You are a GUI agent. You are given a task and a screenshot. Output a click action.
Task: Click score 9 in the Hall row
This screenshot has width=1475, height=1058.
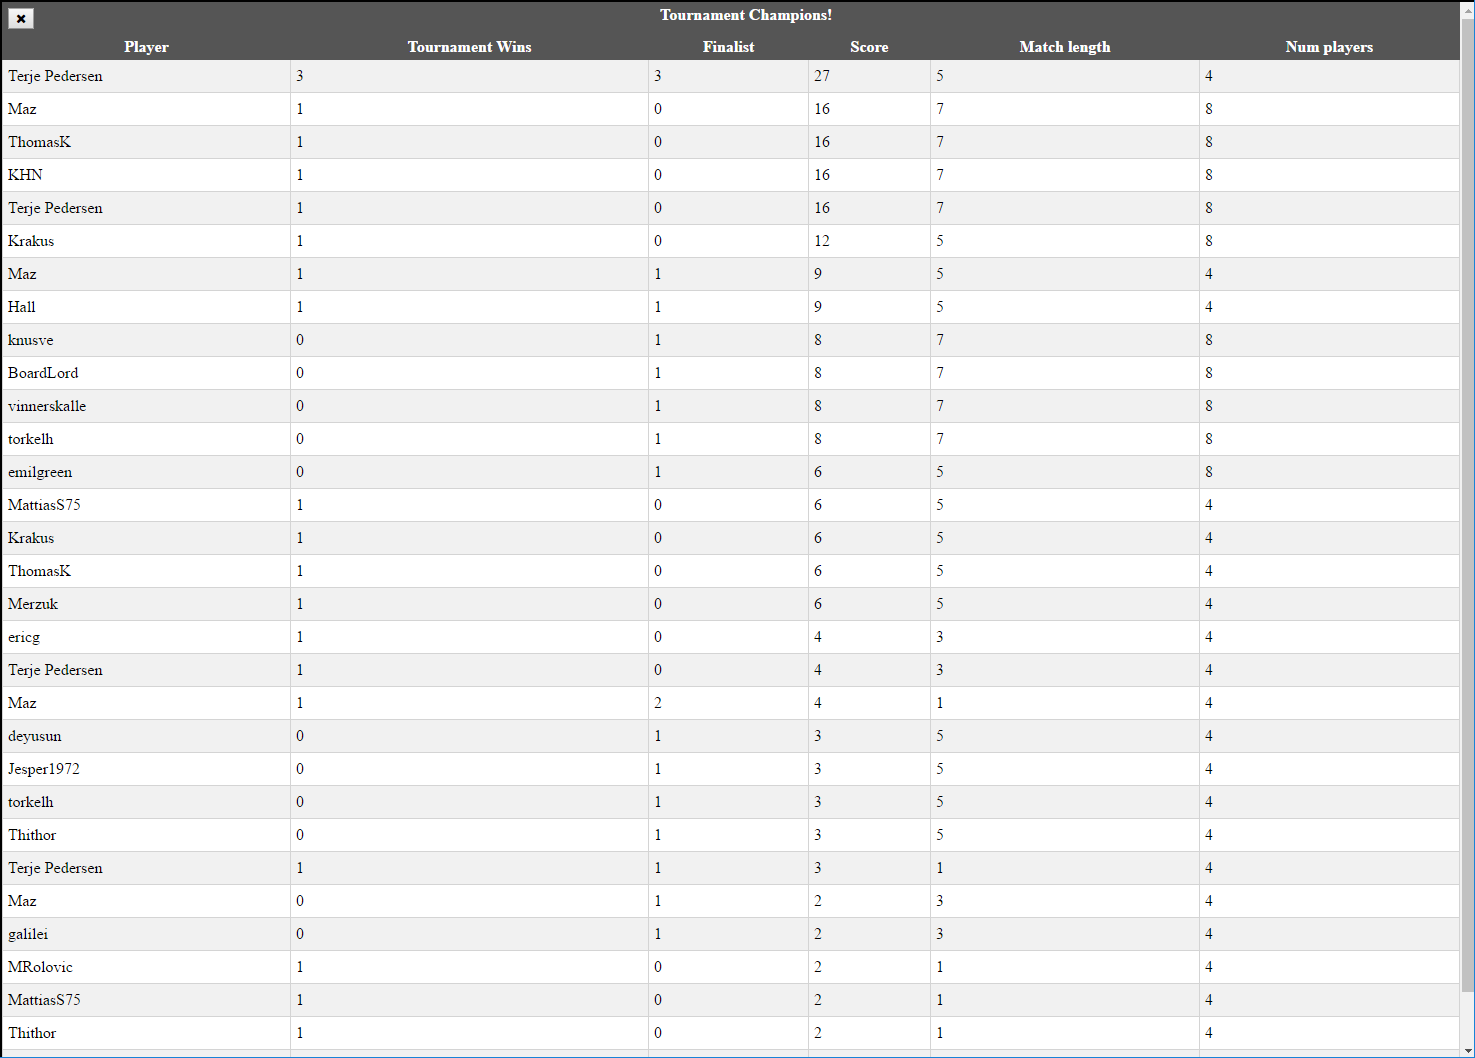click(818, 307)
